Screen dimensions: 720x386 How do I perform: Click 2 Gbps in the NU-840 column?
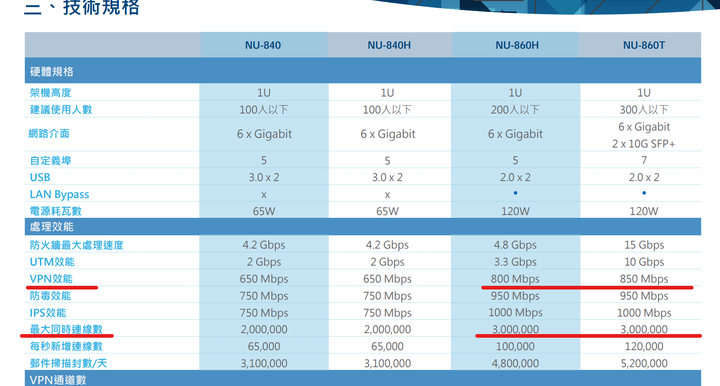[x=264, y=262]
